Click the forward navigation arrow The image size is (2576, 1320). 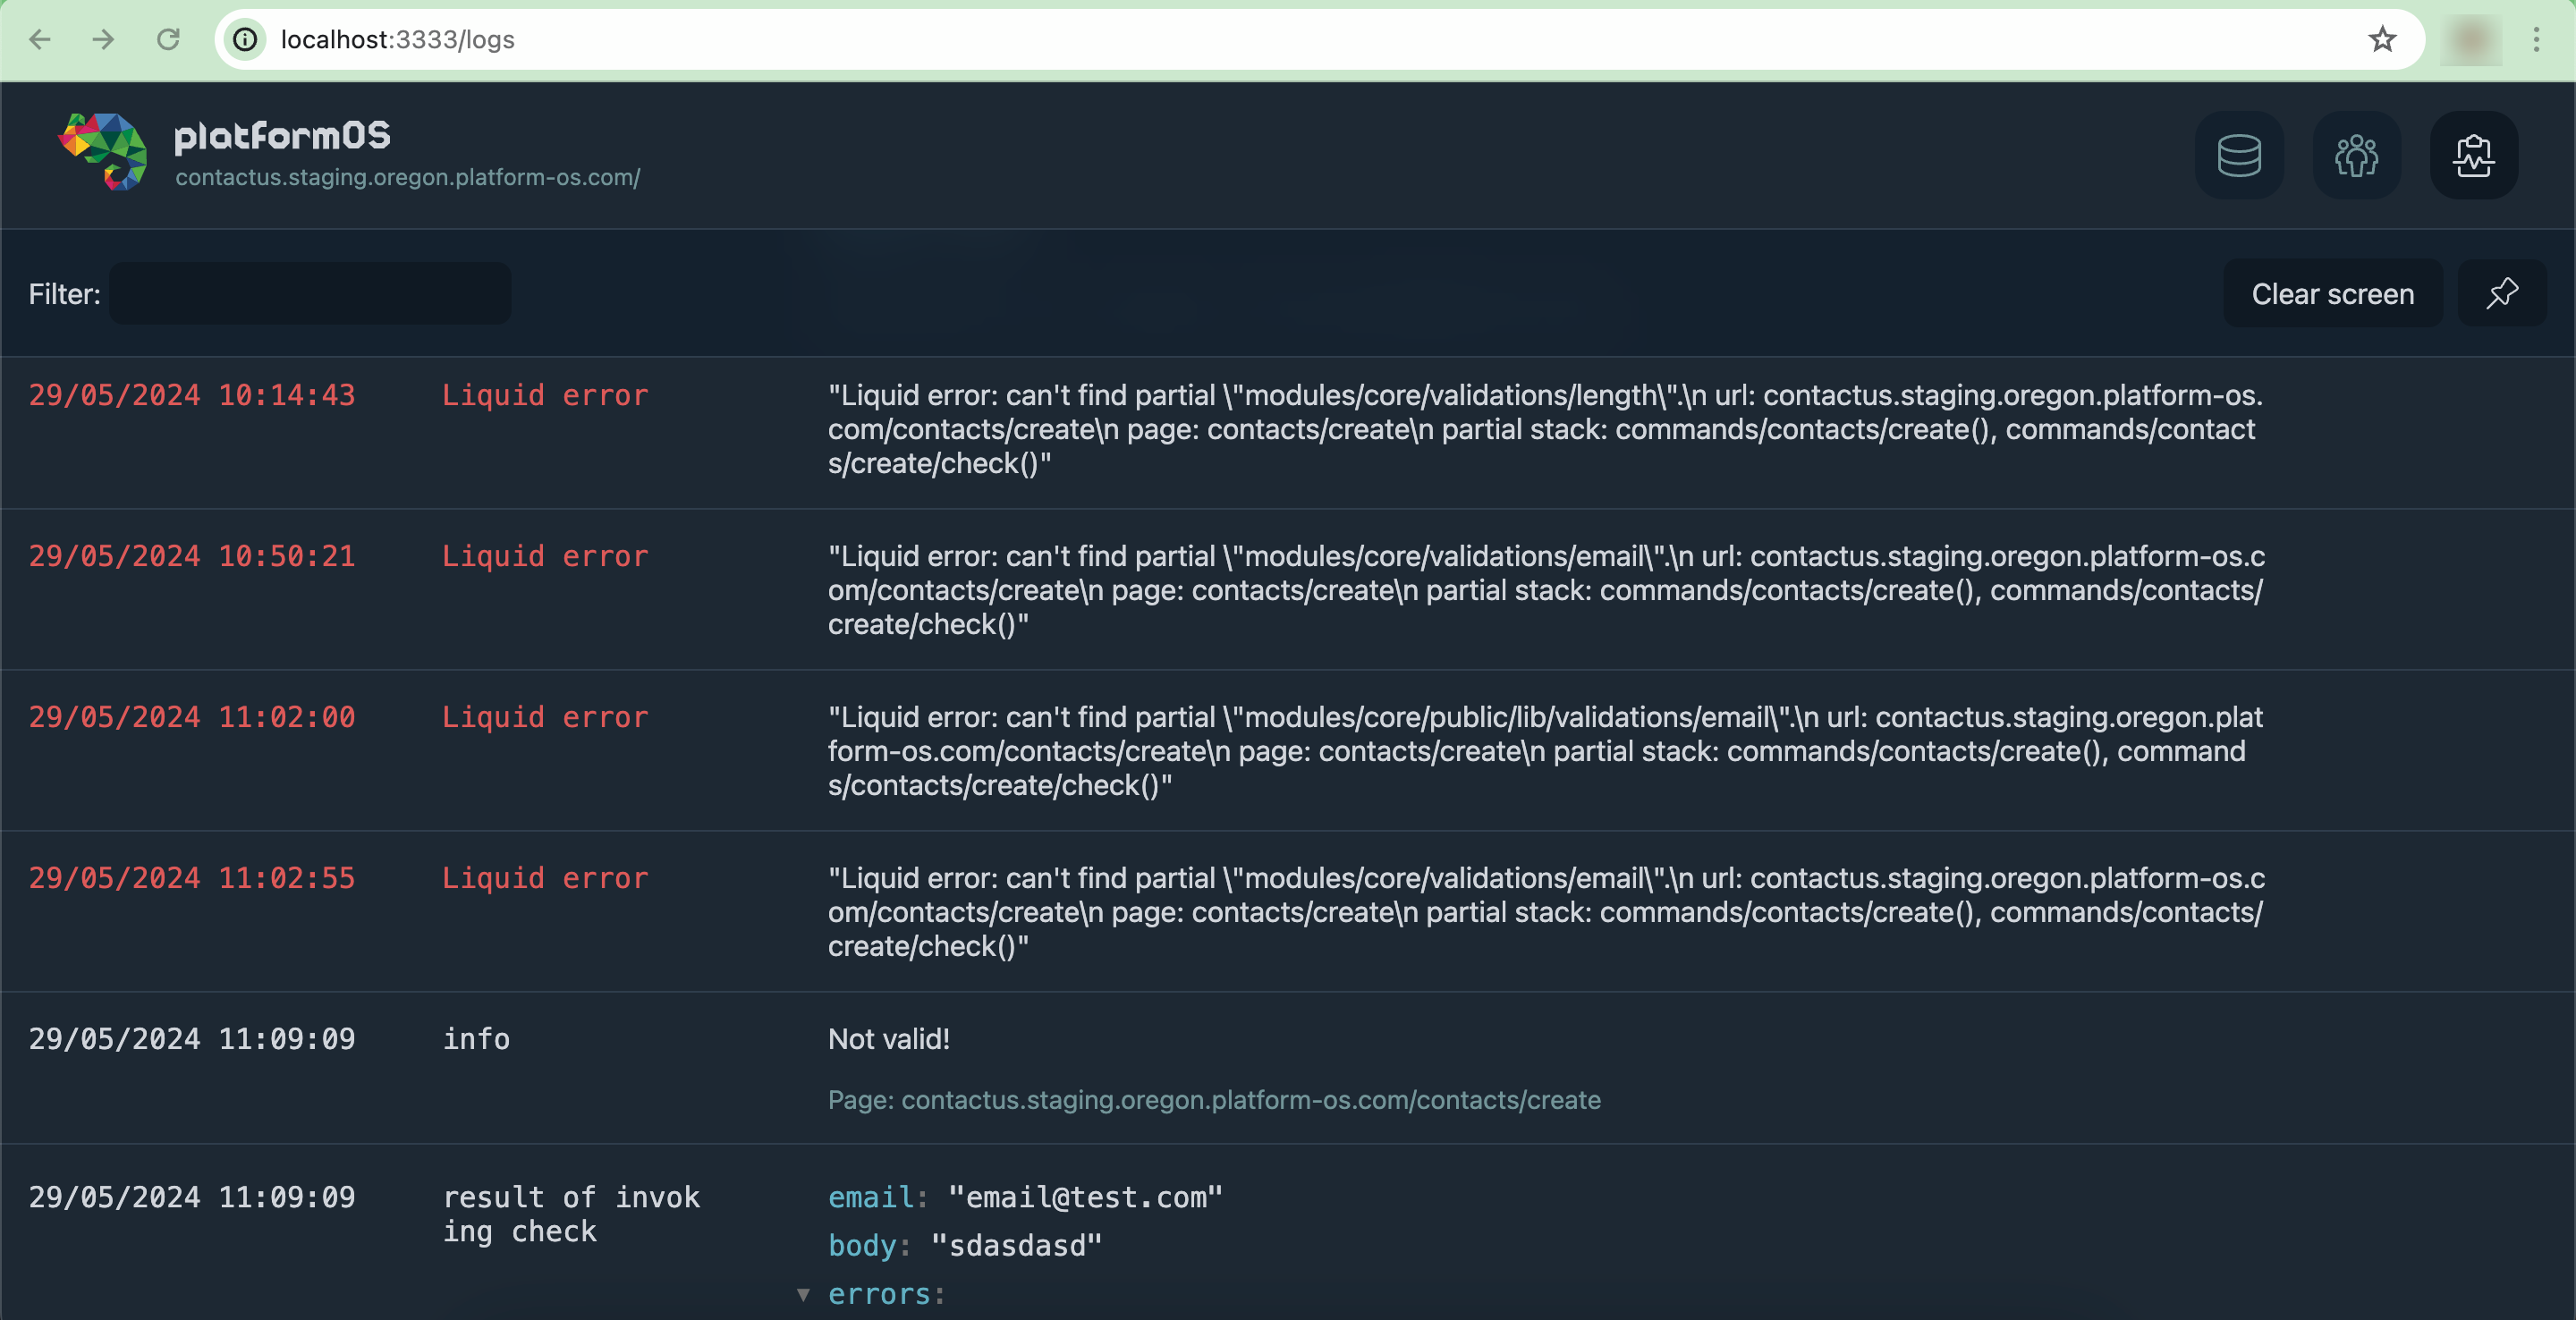[x=105, y=36]
